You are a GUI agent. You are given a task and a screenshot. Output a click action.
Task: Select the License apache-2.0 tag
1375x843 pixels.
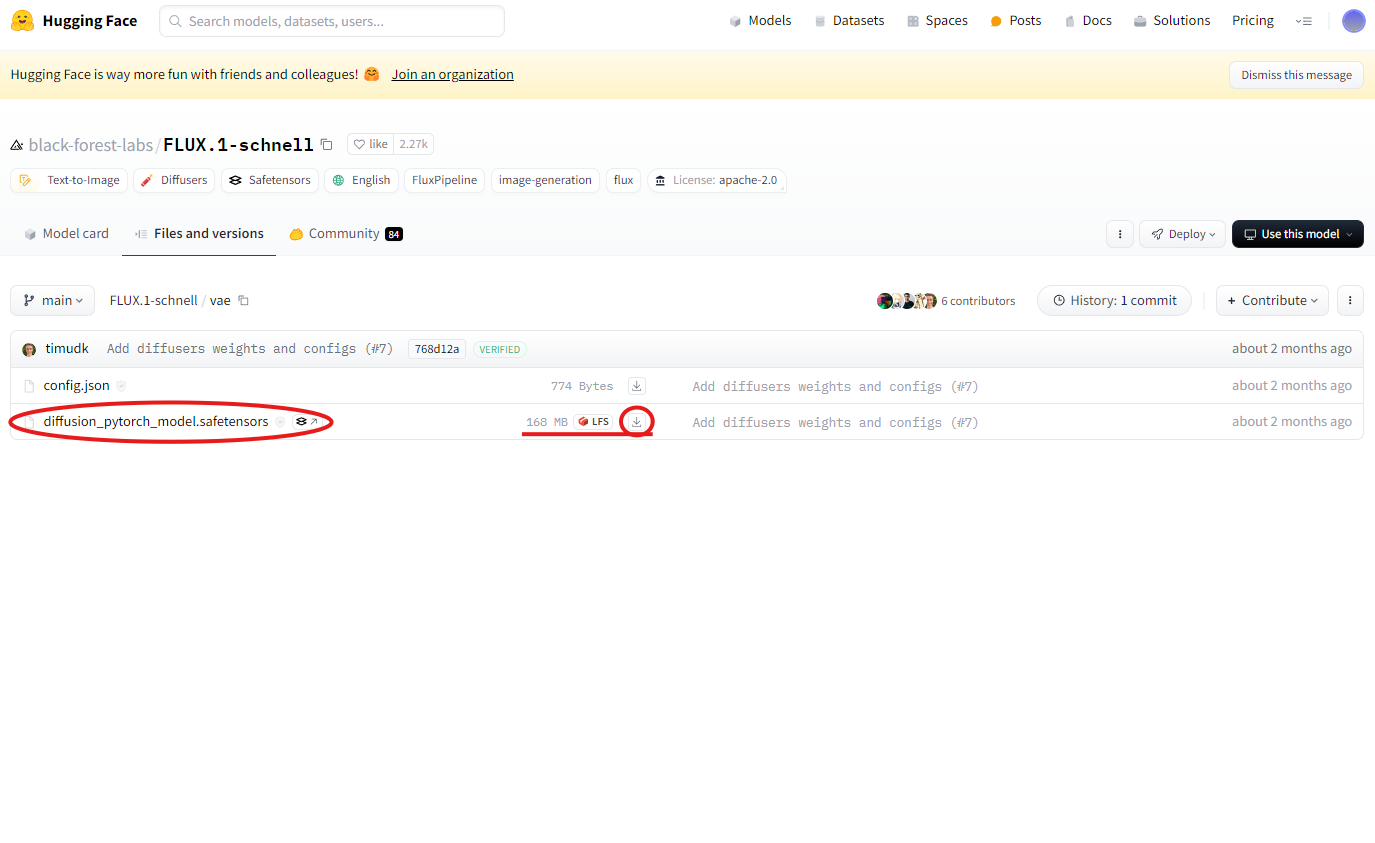tap(716, 180)
